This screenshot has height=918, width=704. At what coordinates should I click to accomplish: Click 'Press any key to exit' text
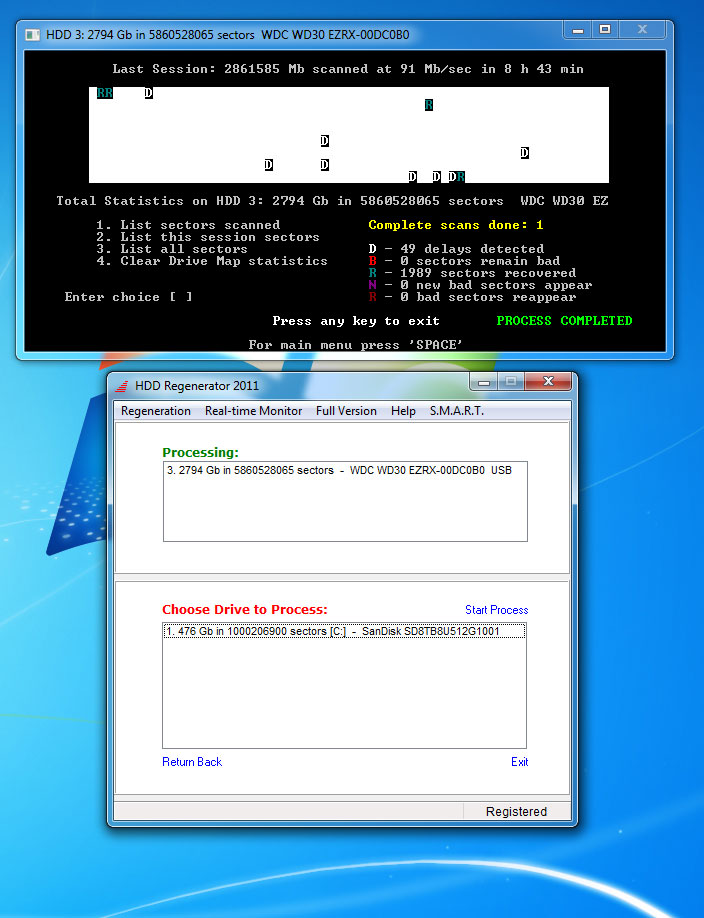(356, 321)
